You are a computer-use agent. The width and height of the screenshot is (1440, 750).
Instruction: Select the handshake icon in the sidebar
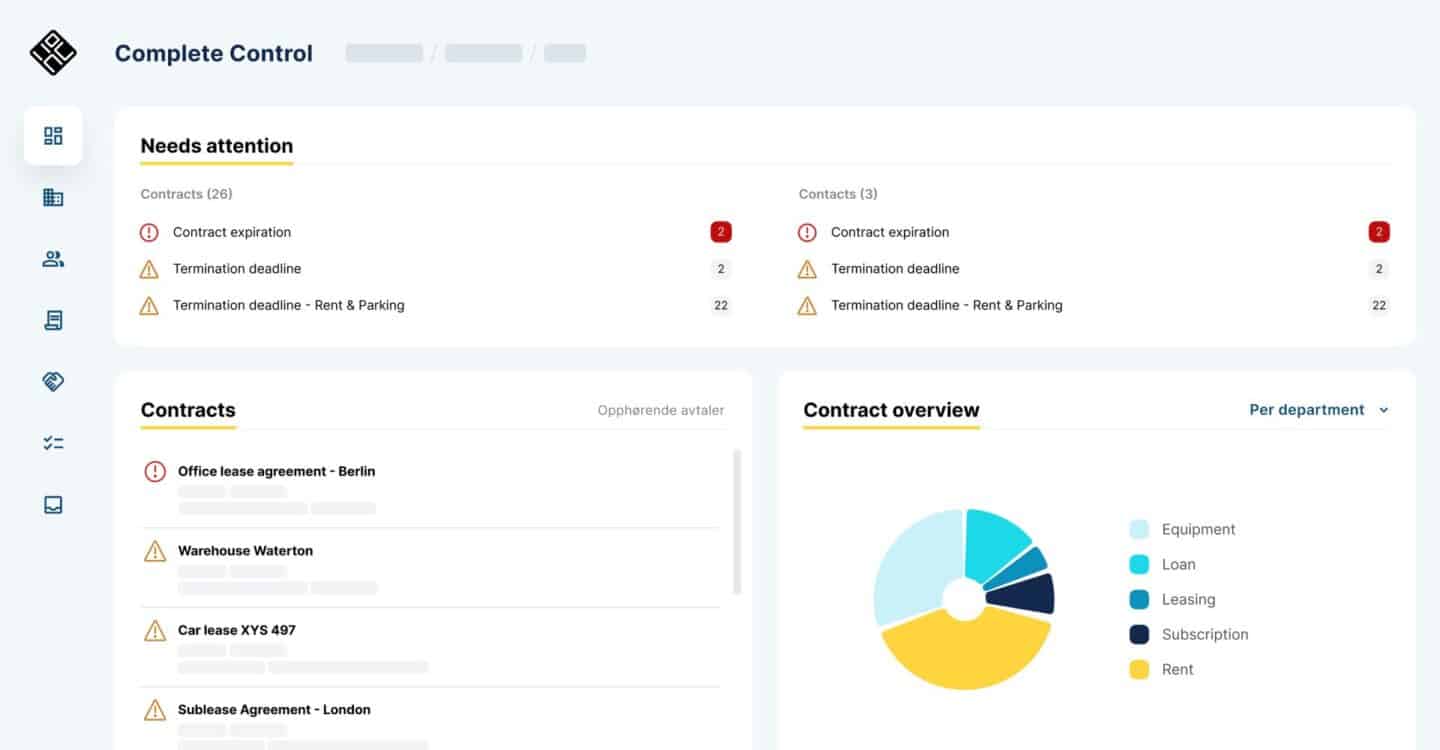[x=53, y=381]
